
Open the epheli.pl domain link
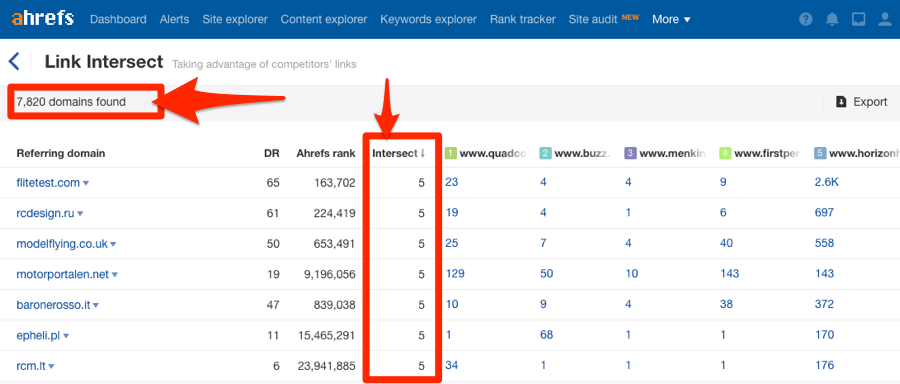pos(38,335)
